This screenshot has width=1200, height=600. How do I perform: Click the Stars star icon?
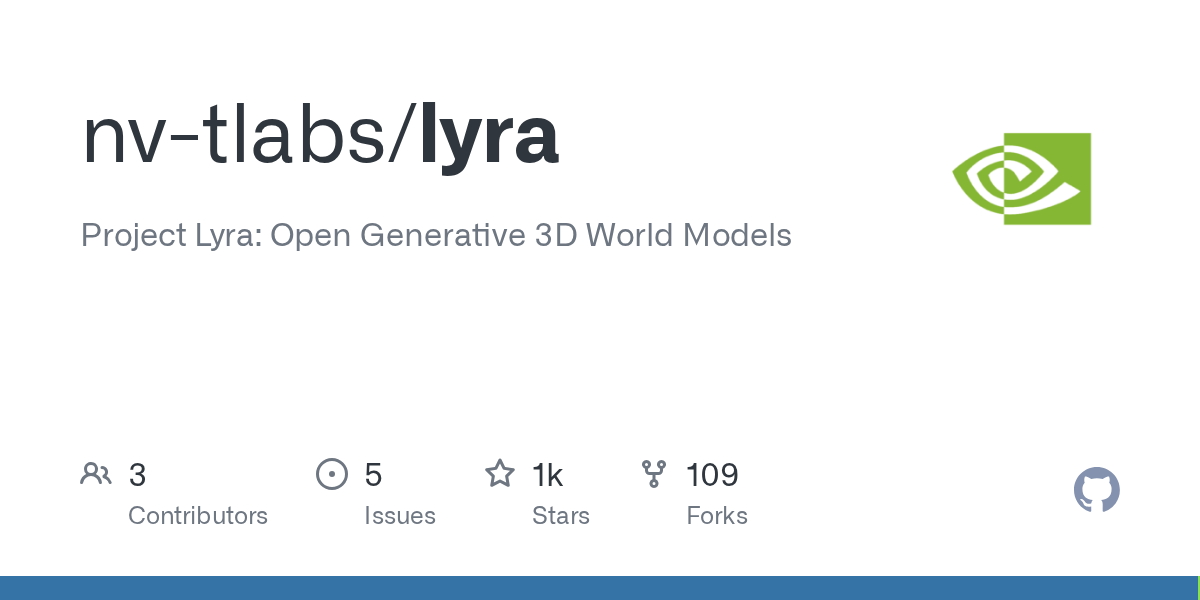[499, 474]
